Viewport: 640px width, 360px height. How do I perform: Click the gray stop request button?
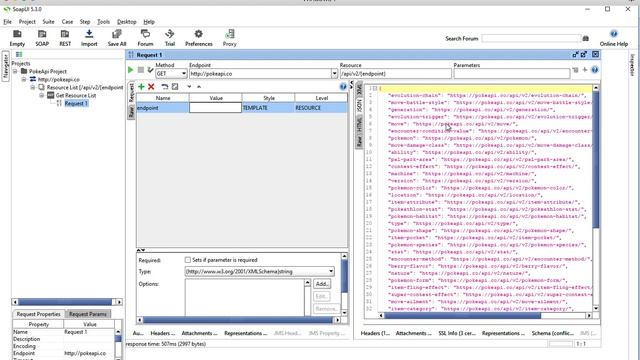pos(141,70)
